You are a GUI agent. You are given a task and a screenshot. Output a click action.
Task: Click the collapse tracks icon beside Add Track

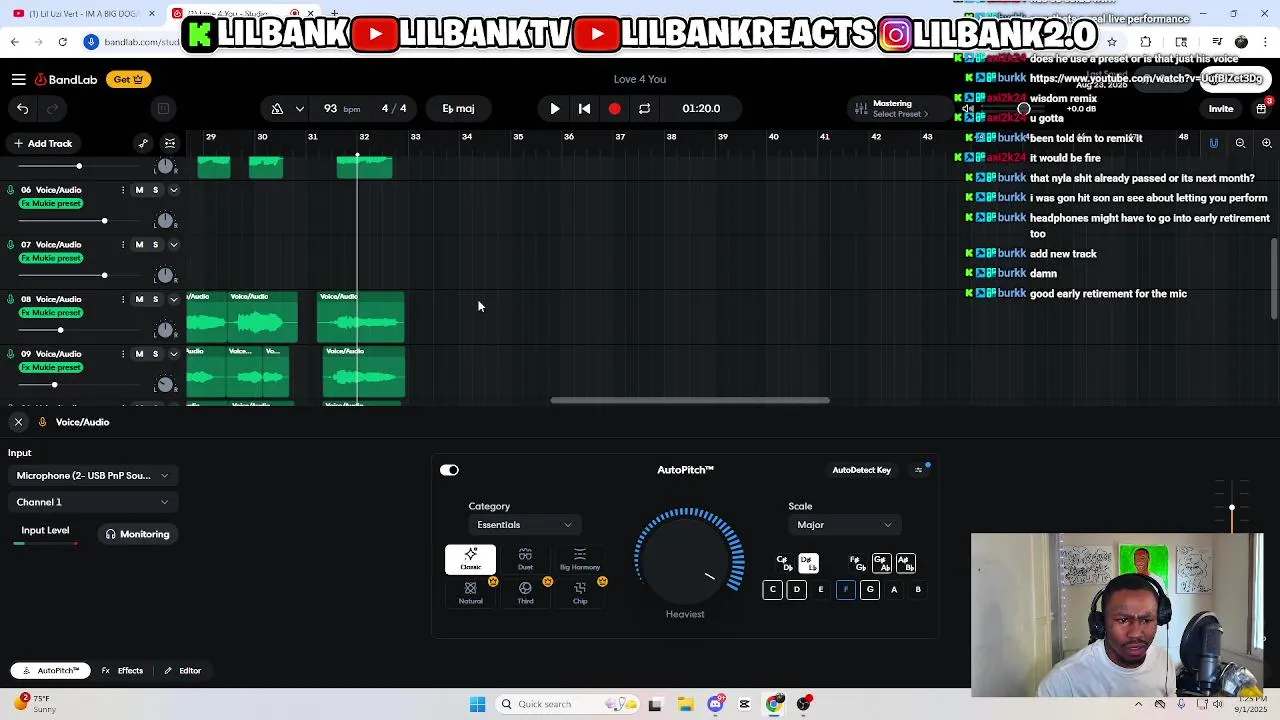pos(170,143)
